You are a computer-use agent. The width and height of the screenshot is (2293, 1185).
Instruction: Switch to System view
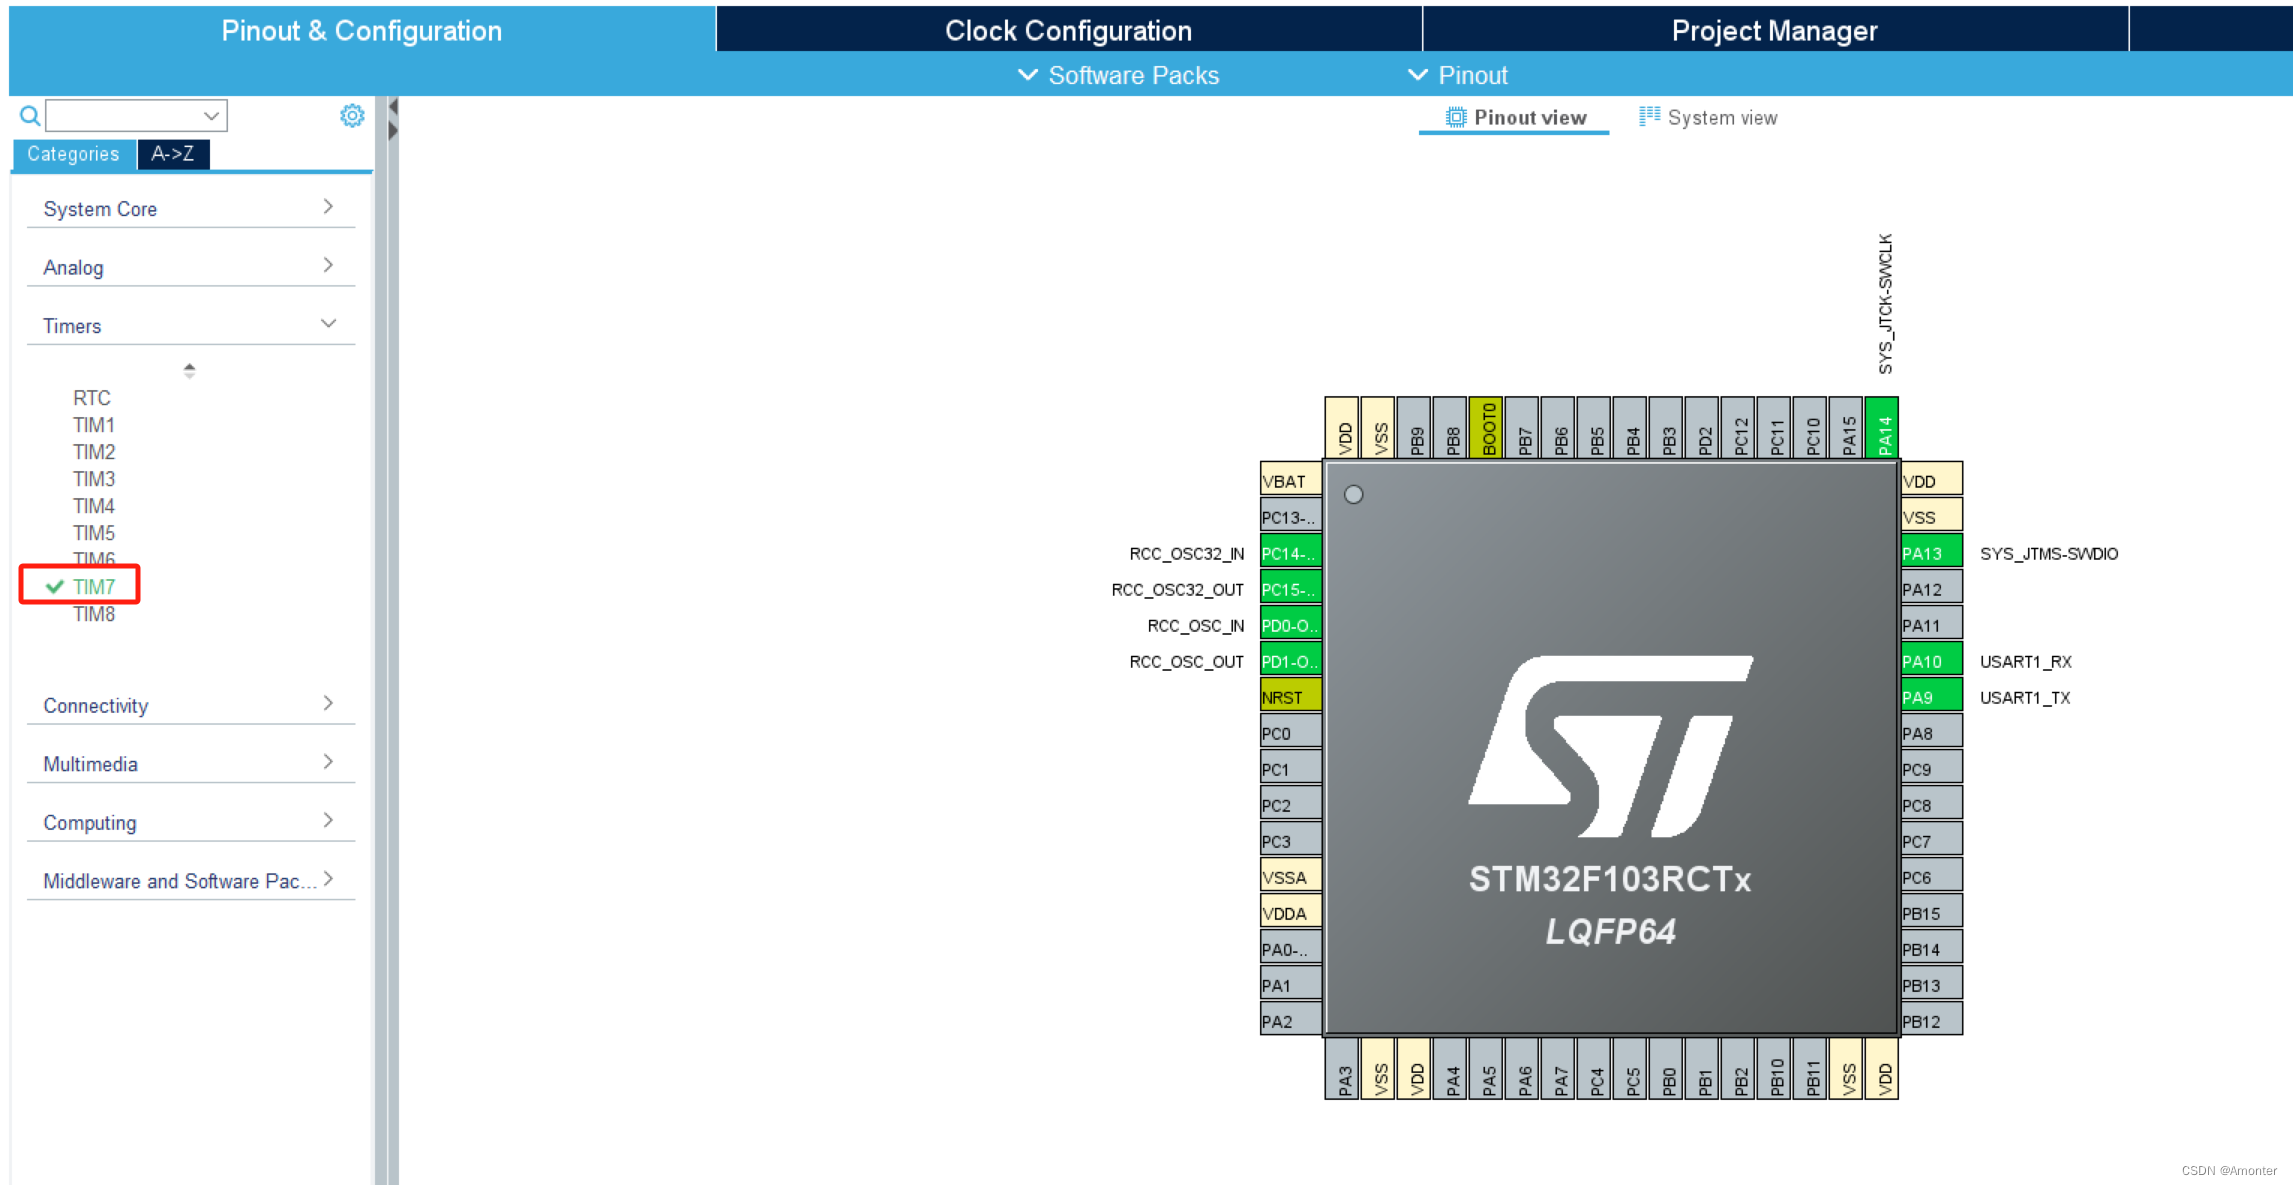click(x=1709, y=117)
